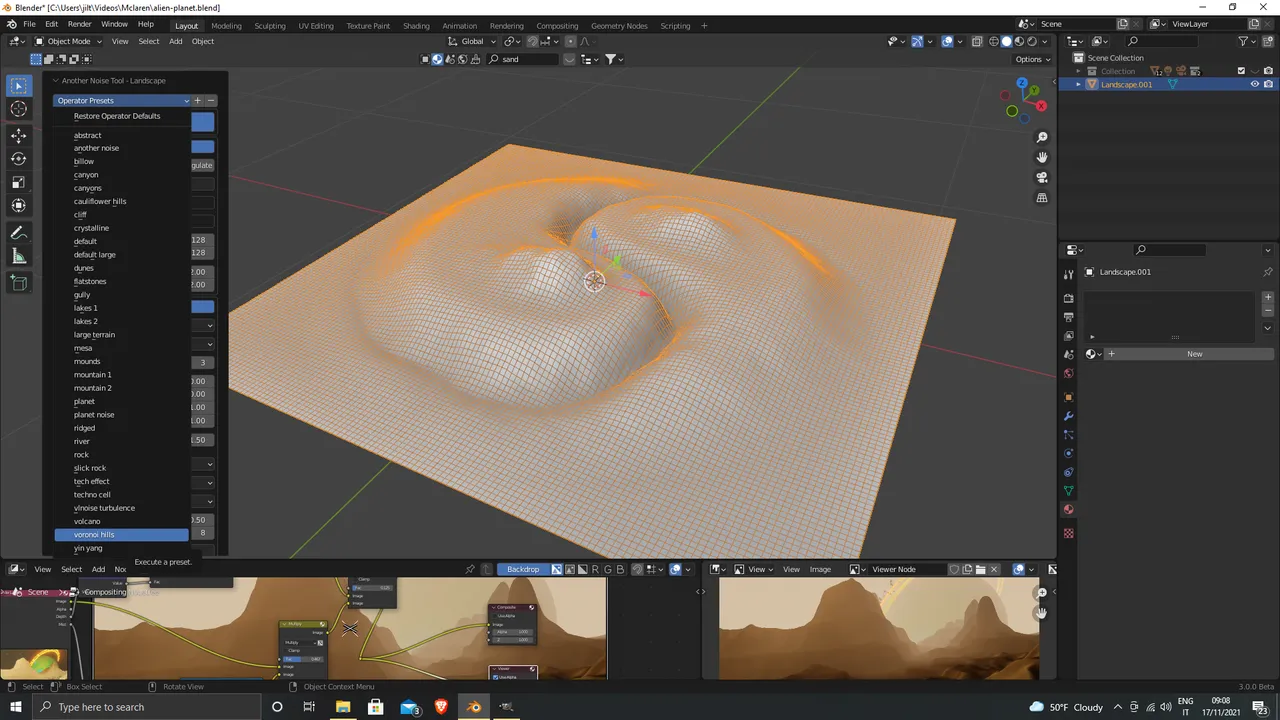Switch to wireframe viewport shading
1280x720 pixels.
coord(994,41)
